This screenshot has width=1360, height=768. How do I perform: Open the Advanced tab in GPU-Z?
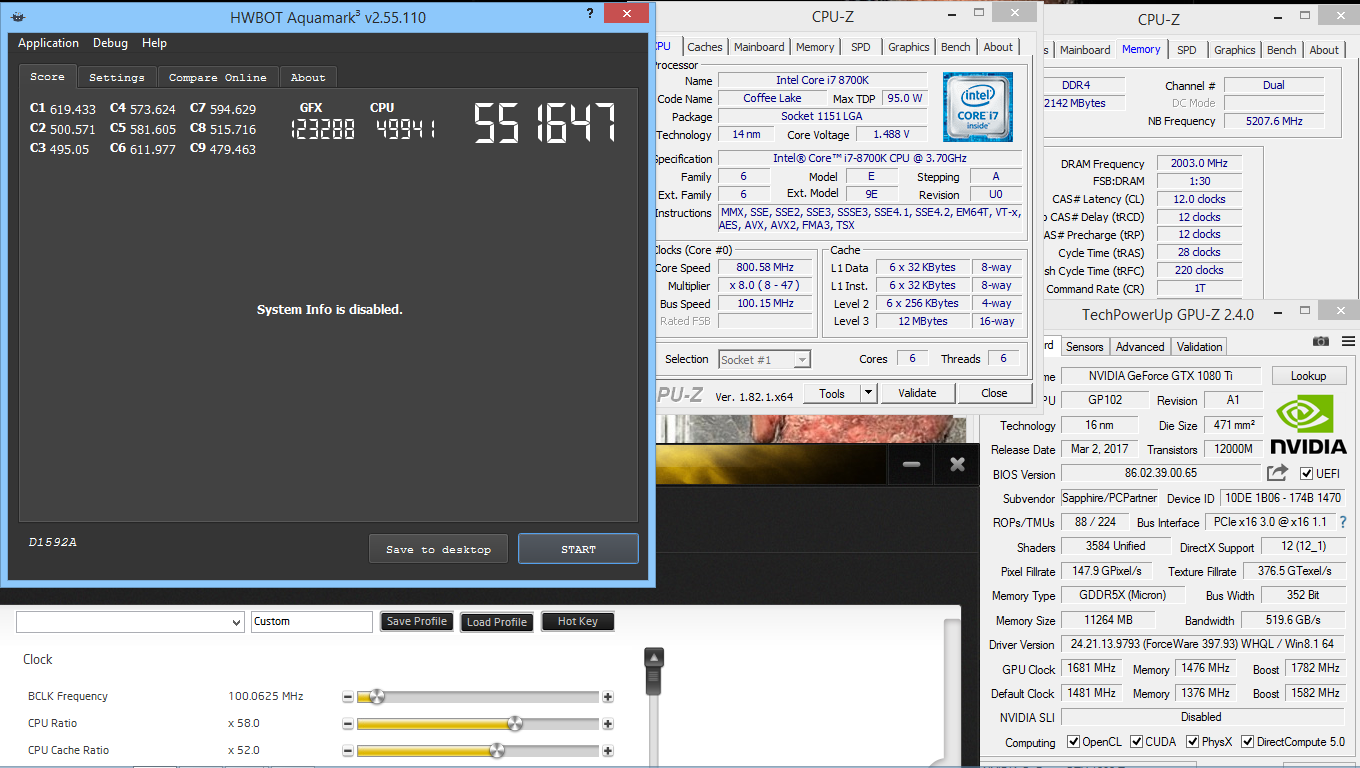[x=1140, y=347]
